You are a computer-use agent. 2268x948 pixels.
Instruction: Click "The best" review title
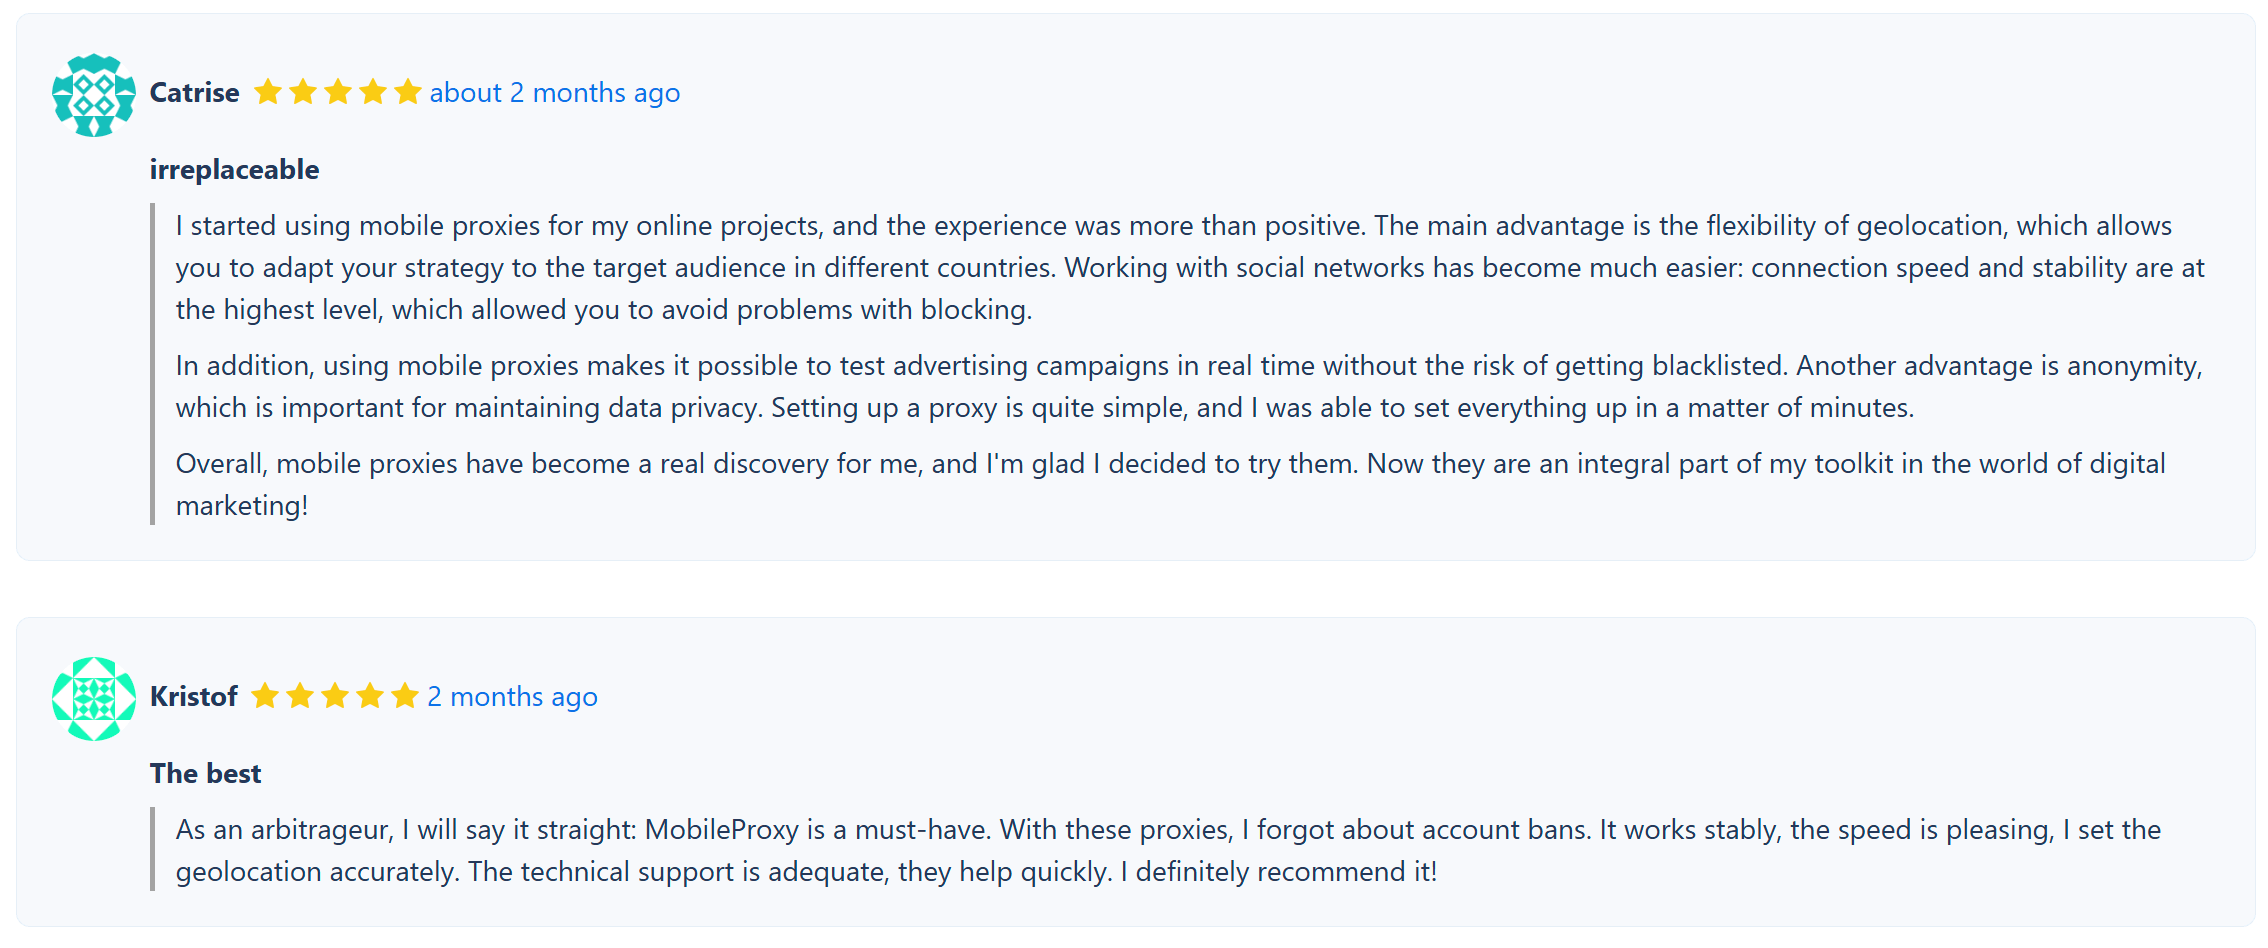point(206,774)
